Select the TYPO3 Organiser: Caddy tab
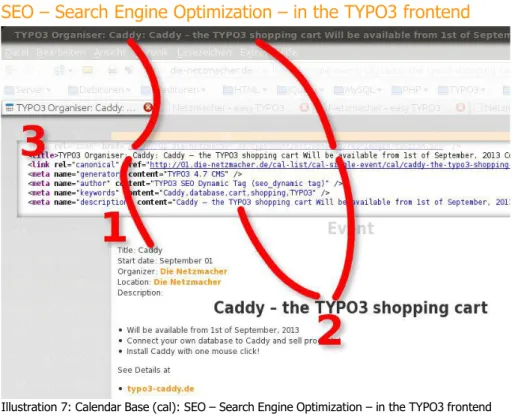Screen dimensions: 512x417 76,108
